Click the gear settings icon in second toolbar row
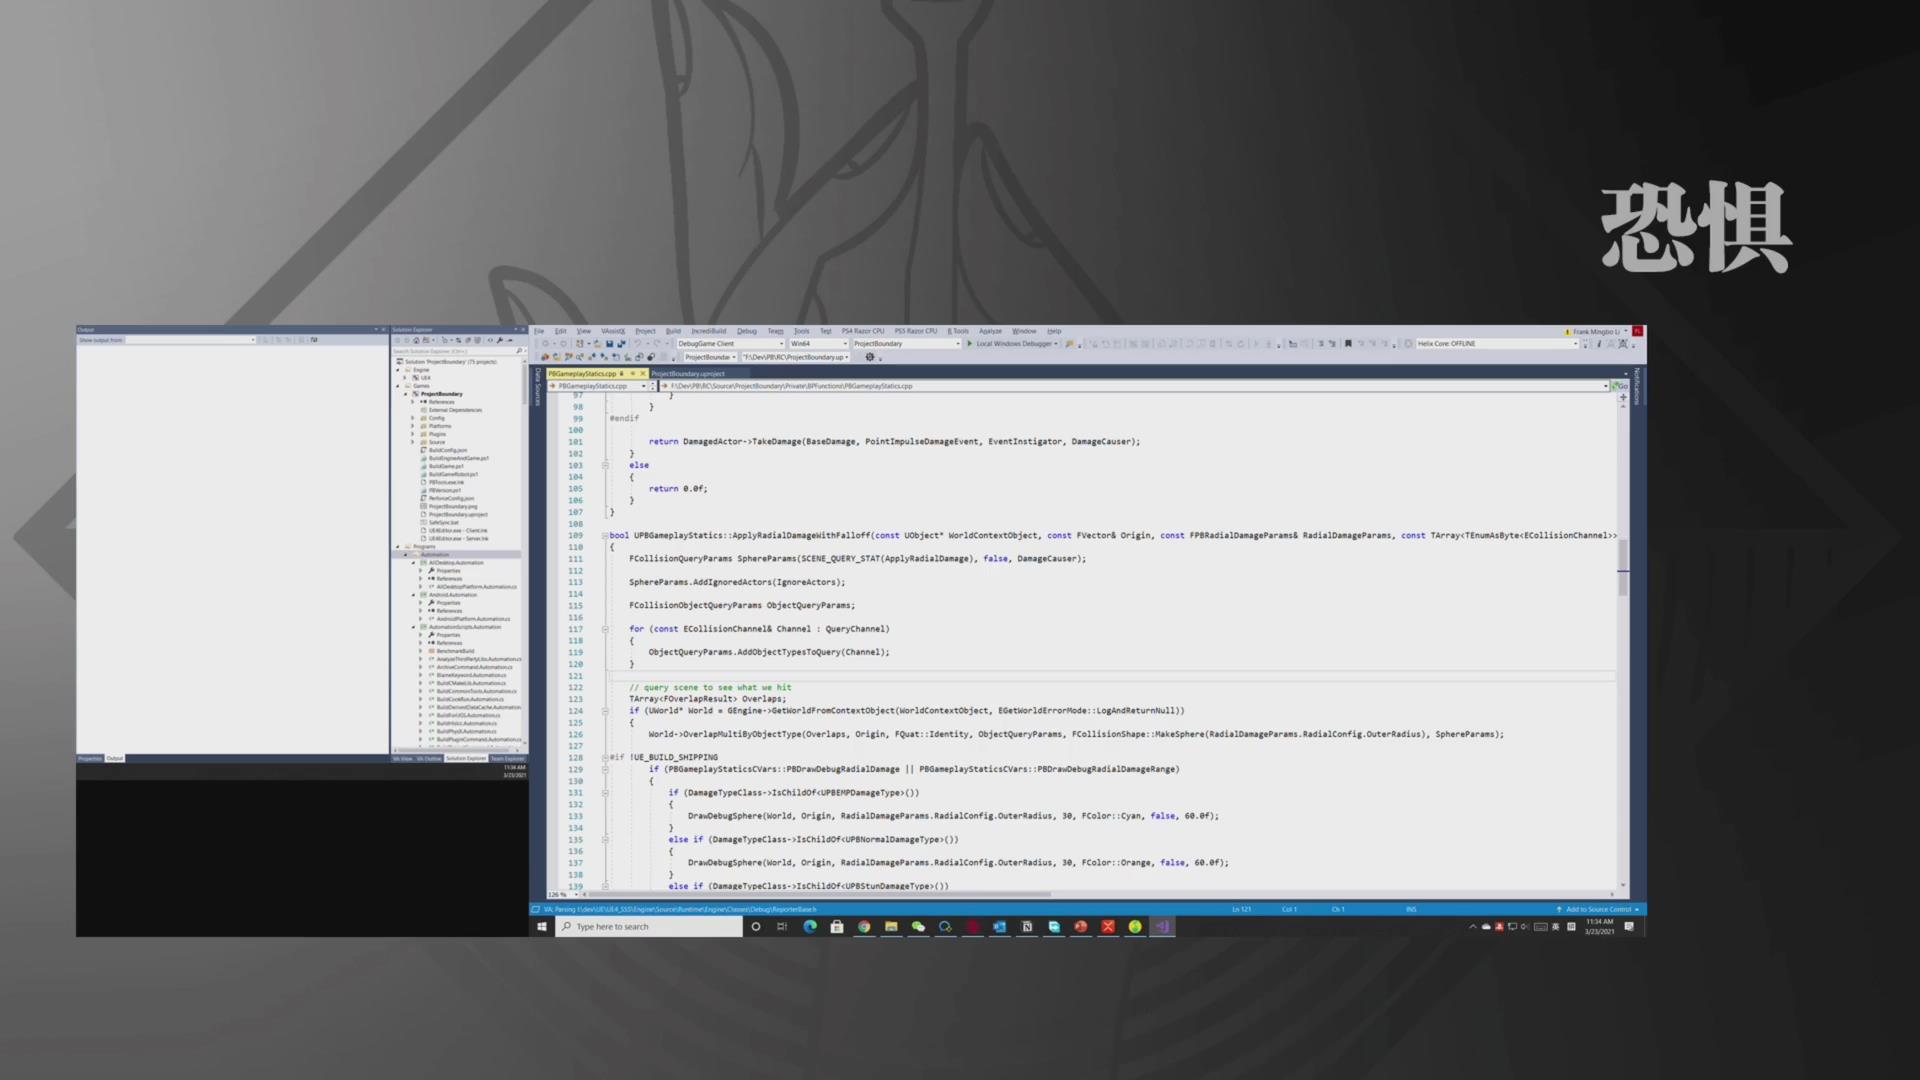The image size is (1920, 1080). (x=870, y=357)
